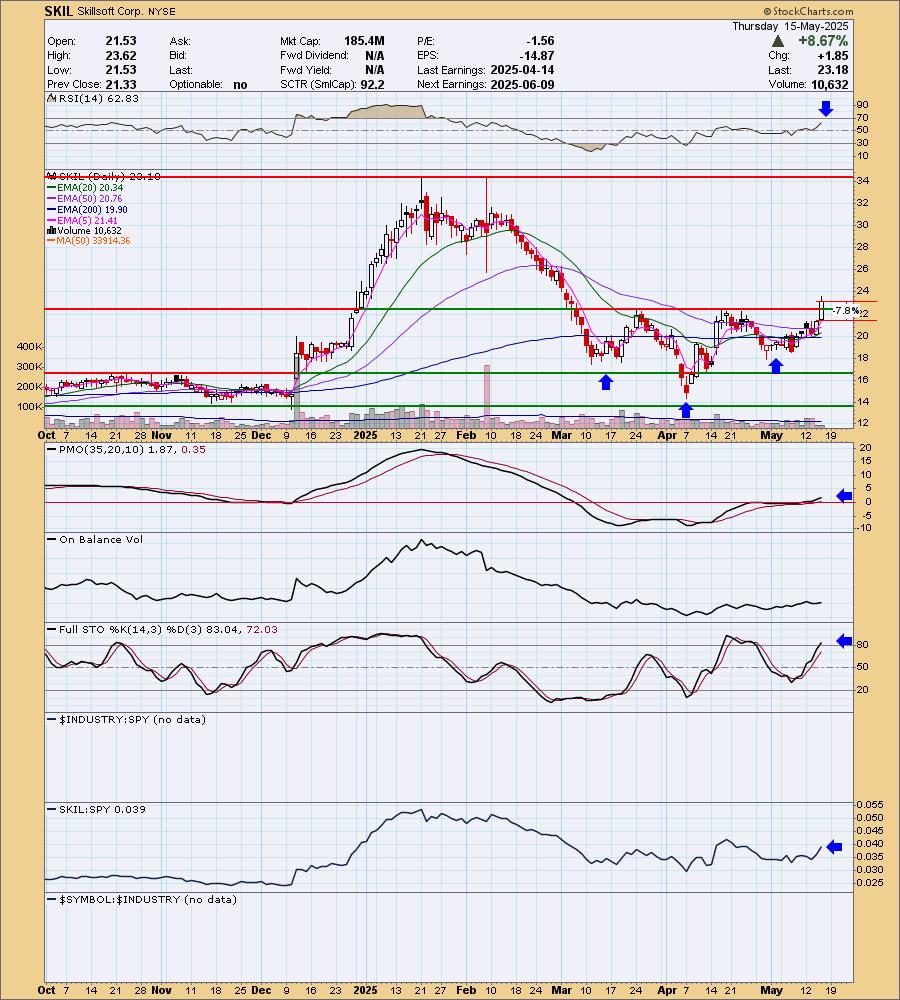This screenshot has height=1000, width=900.
Task: Select the Last Earnings date 2025-04-14
Action: 522,70
